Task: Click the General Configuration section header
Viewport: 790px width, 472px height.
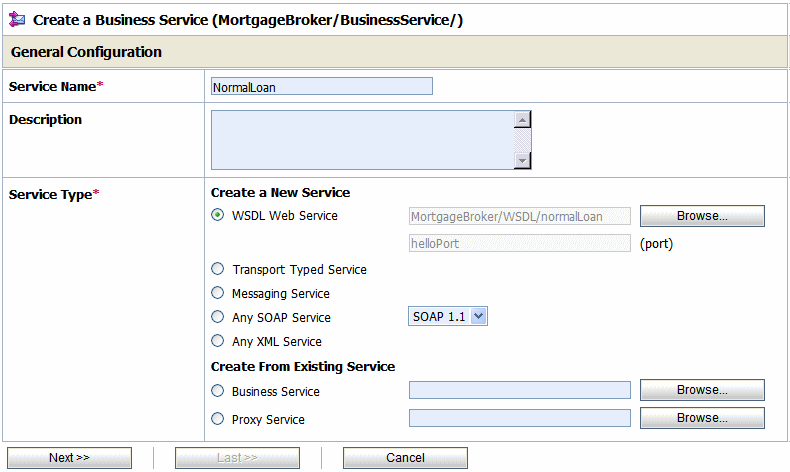Action: tap(395, 52)
